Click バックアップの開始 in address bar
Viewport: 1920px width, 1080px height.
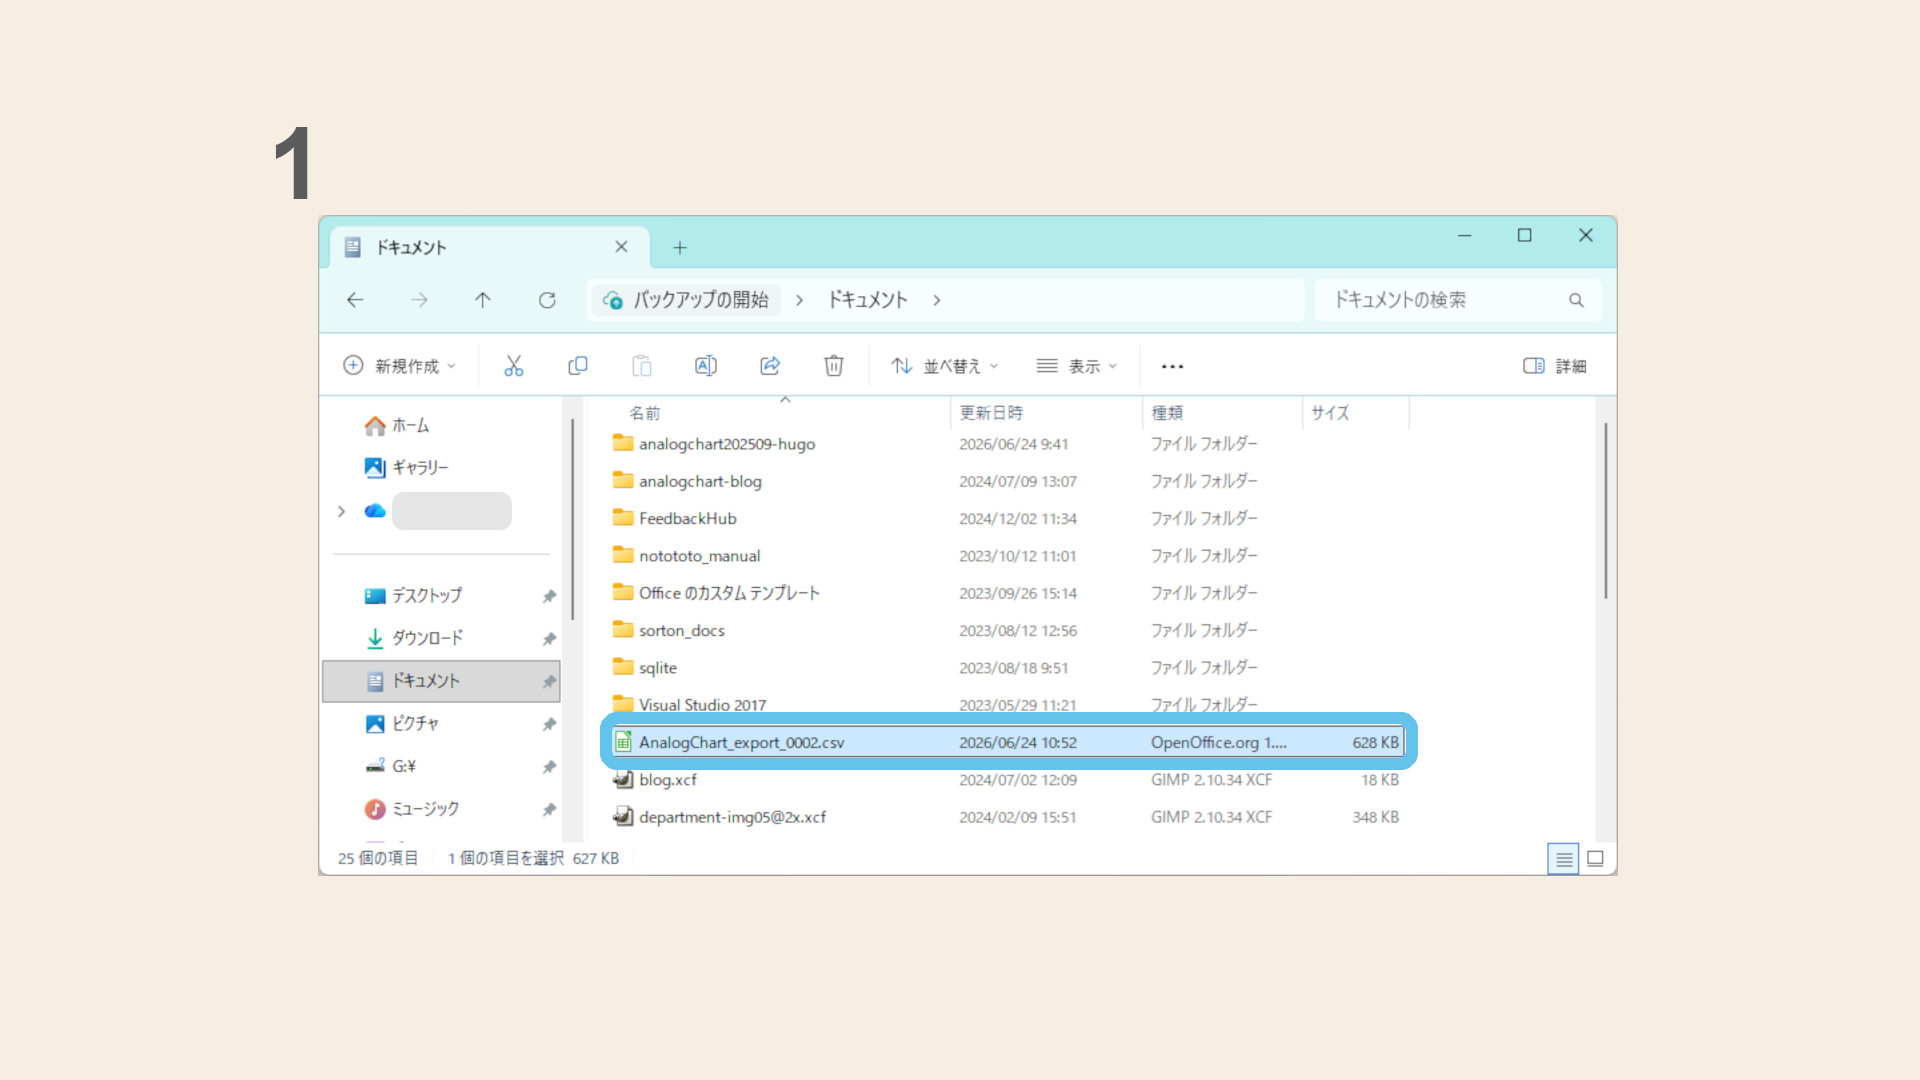(x=686, y=300)
